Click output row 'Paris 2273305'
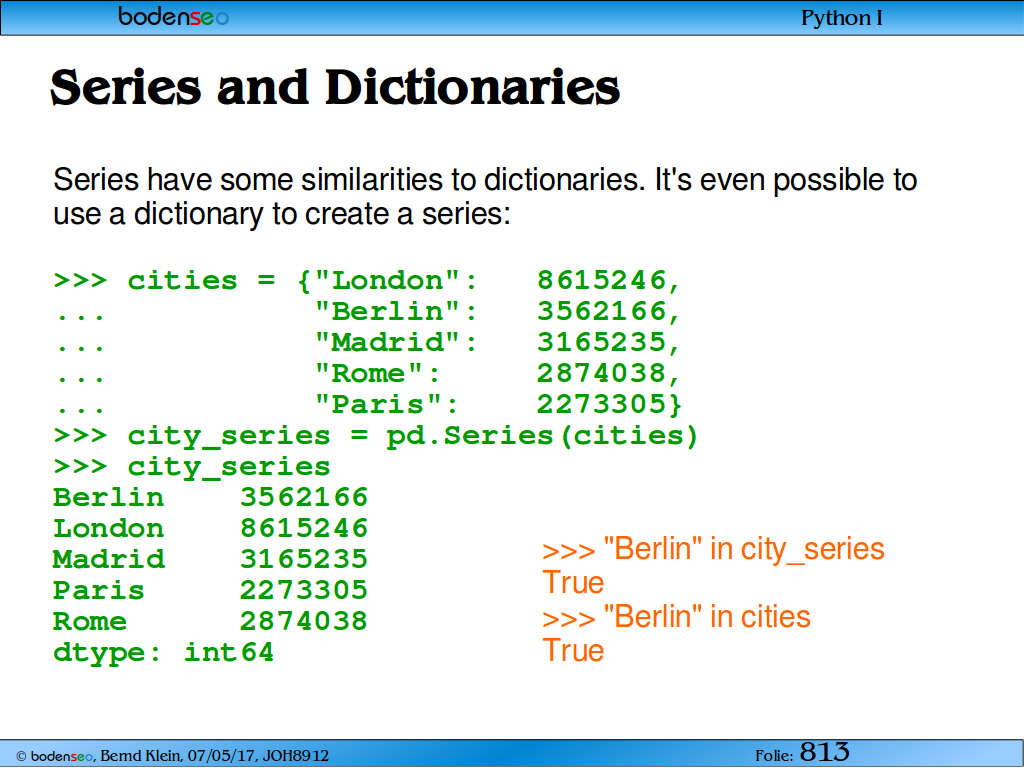The image size is (1024, 768). pyautogui.click(x=210, y=590)
